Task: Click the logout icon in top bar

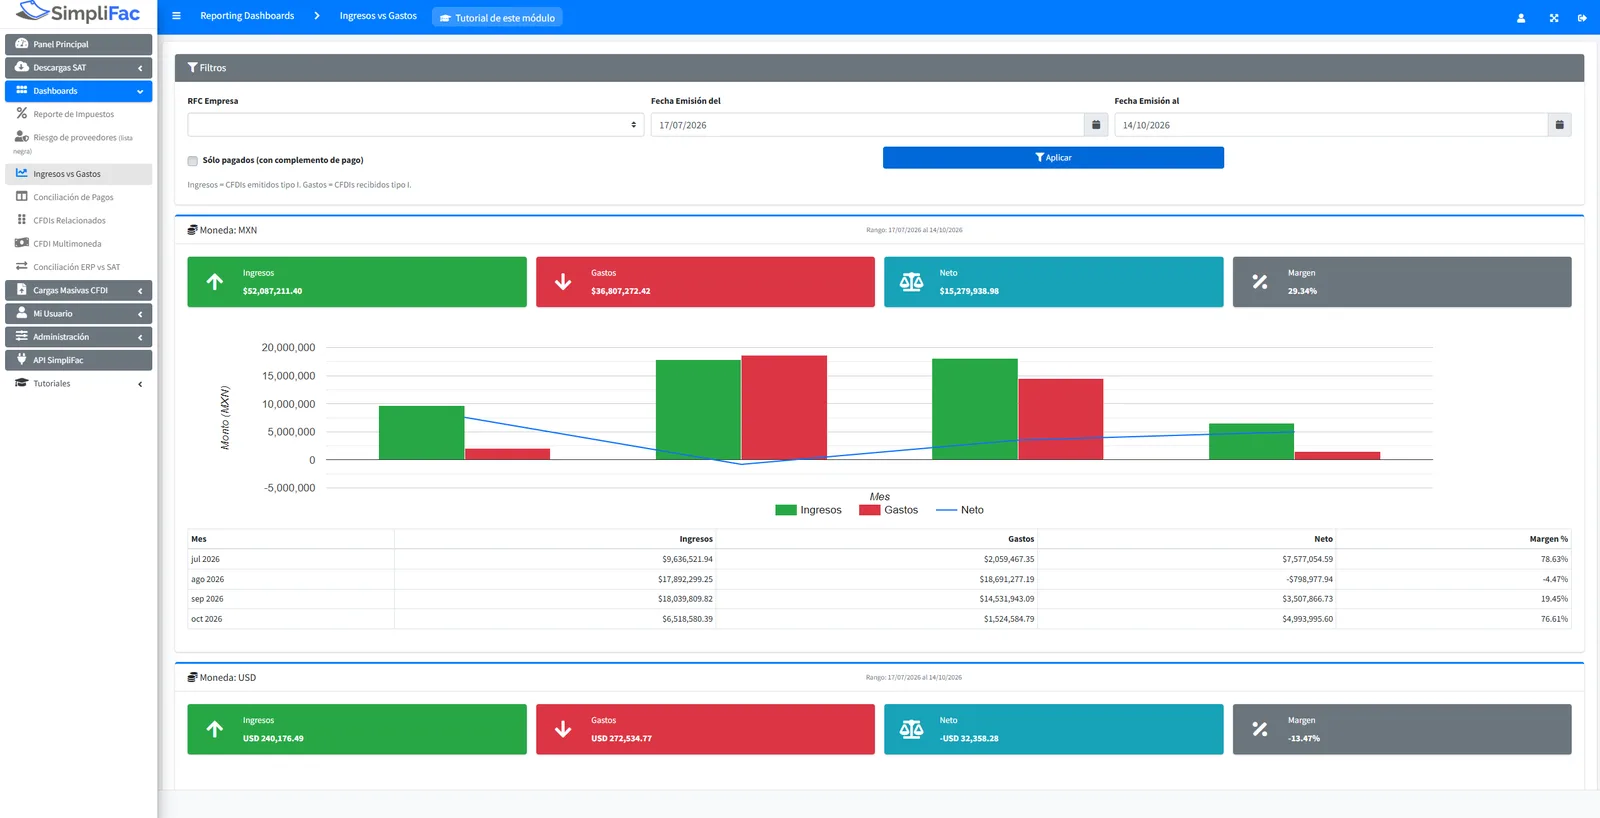Action: point(1582,18)
